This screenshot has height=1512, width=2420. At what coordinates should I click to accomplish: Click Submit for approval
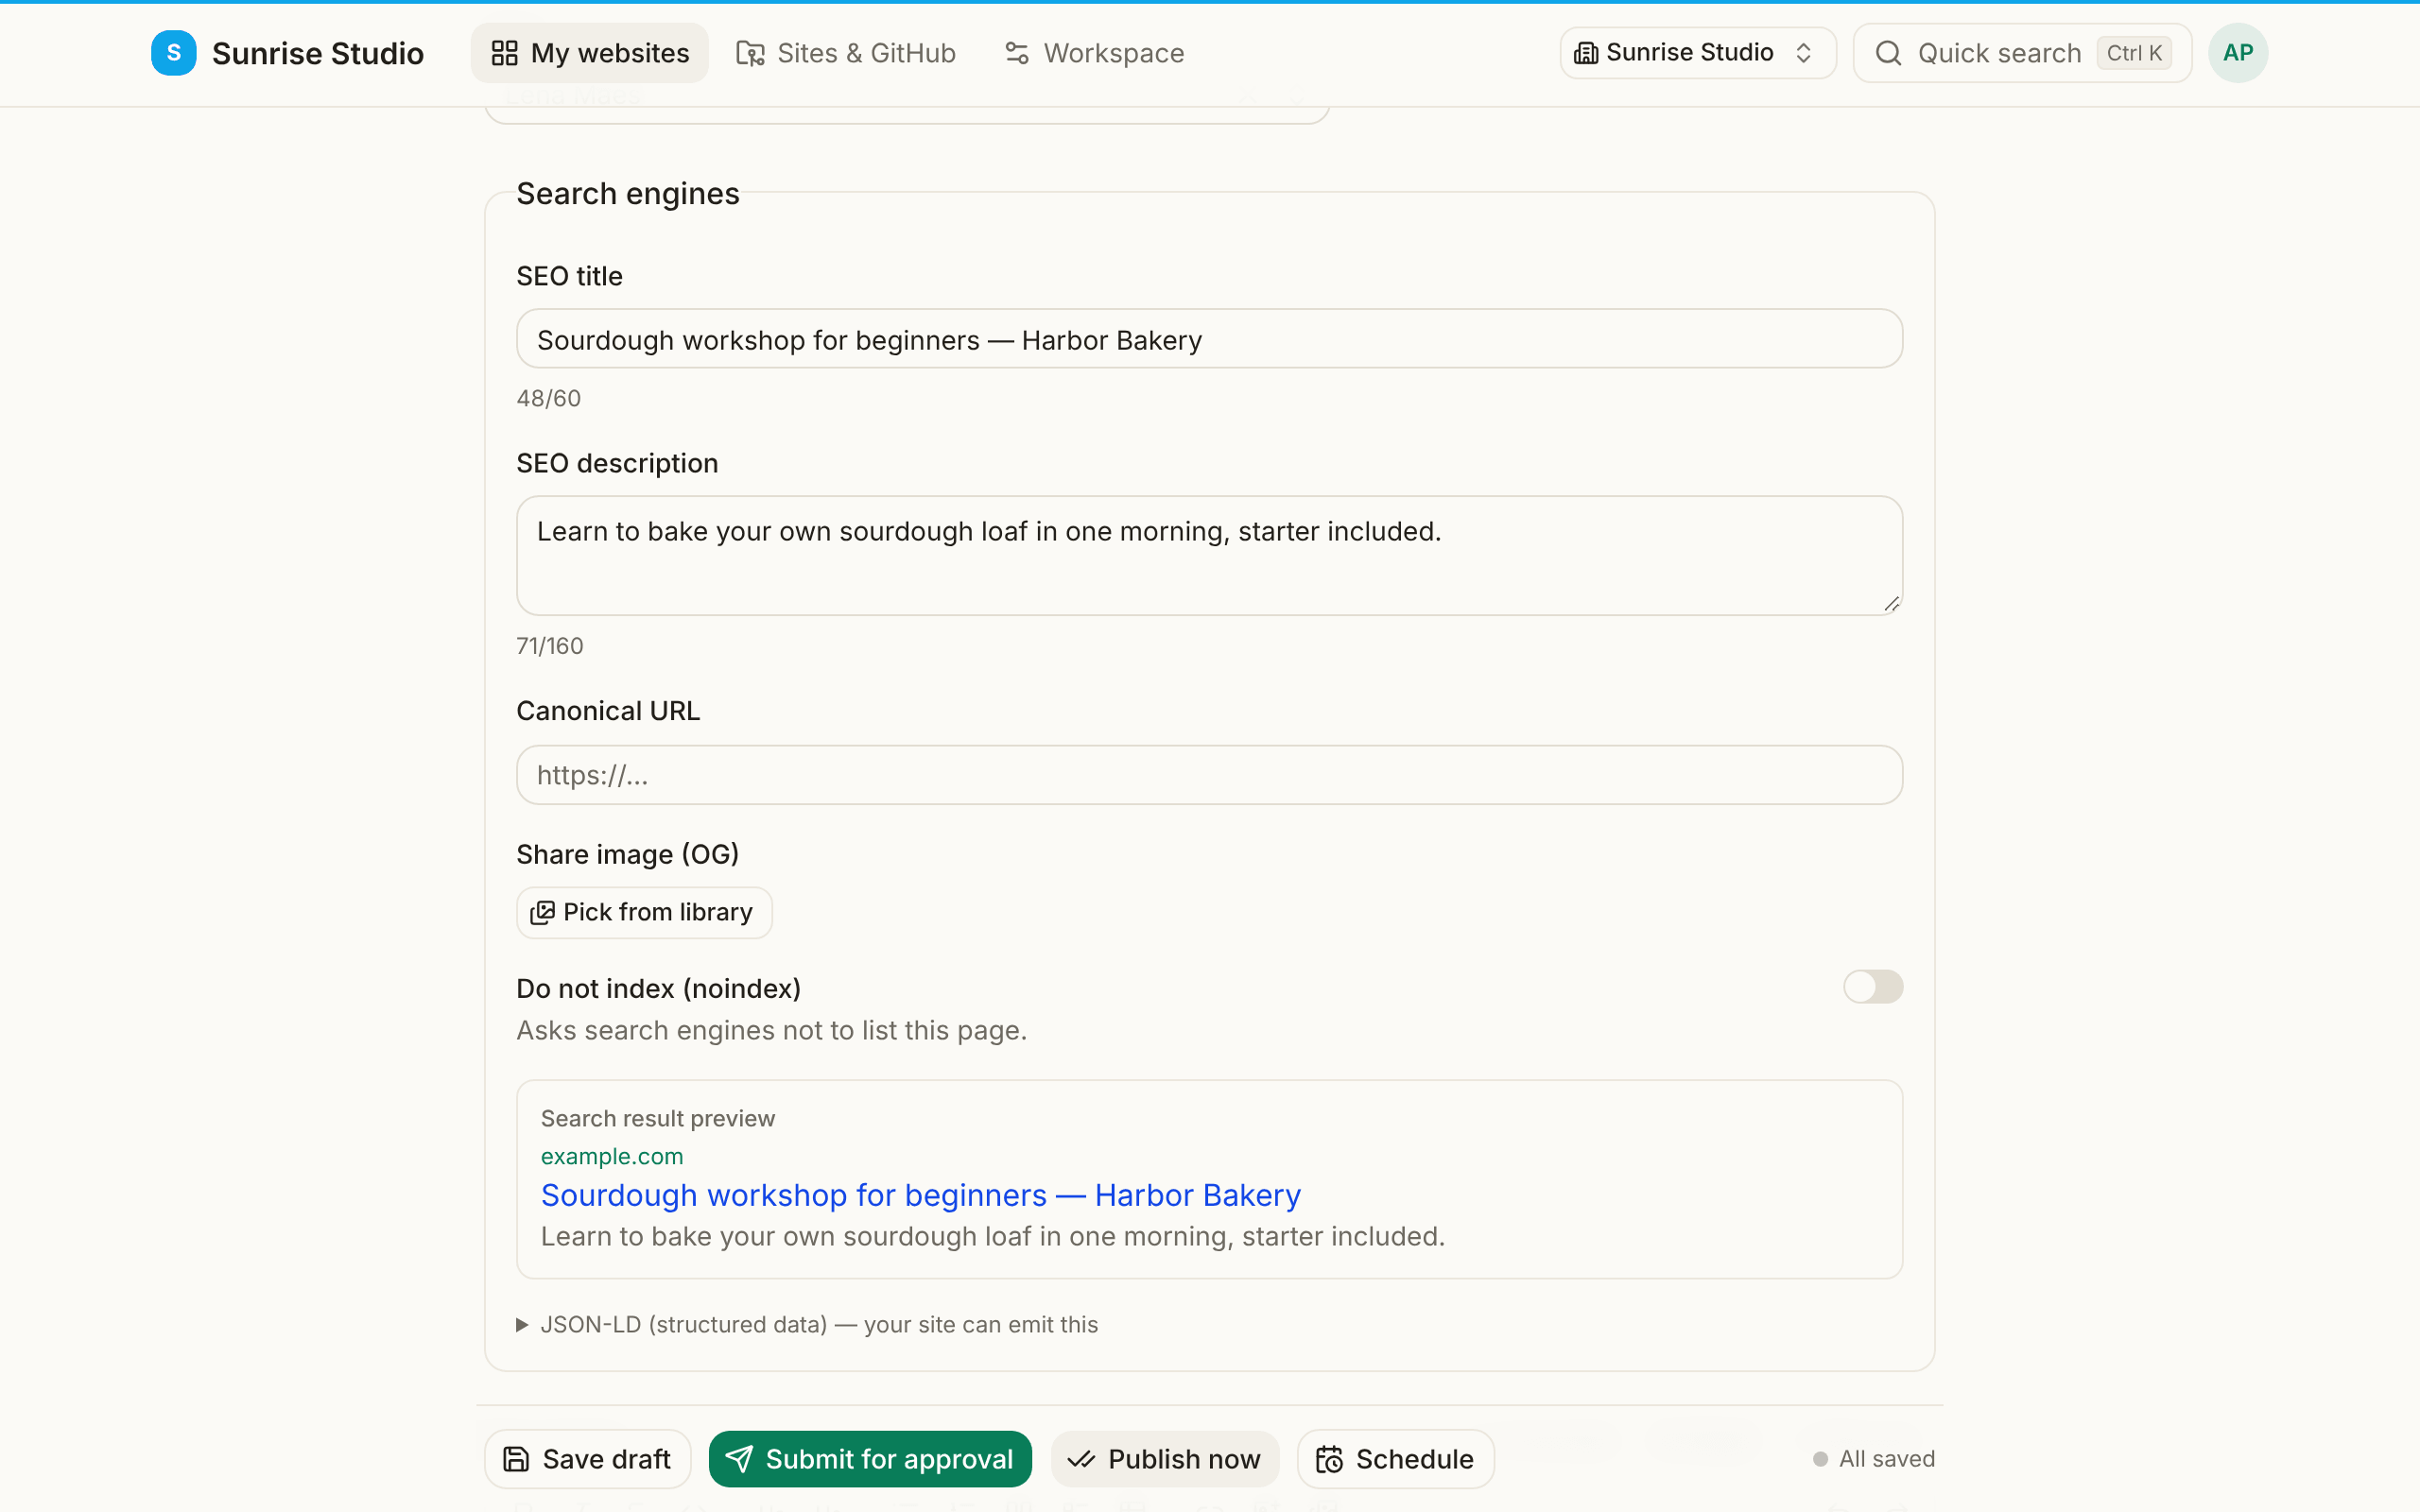coord(870,1459)
